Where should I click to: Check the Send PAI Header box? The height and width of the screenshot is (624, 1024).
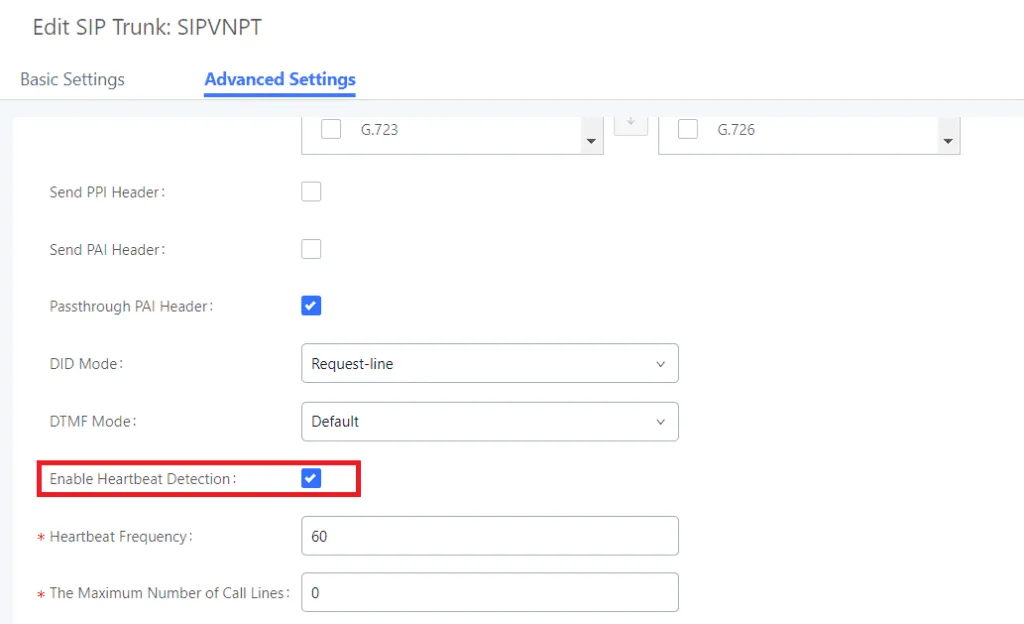311,248
